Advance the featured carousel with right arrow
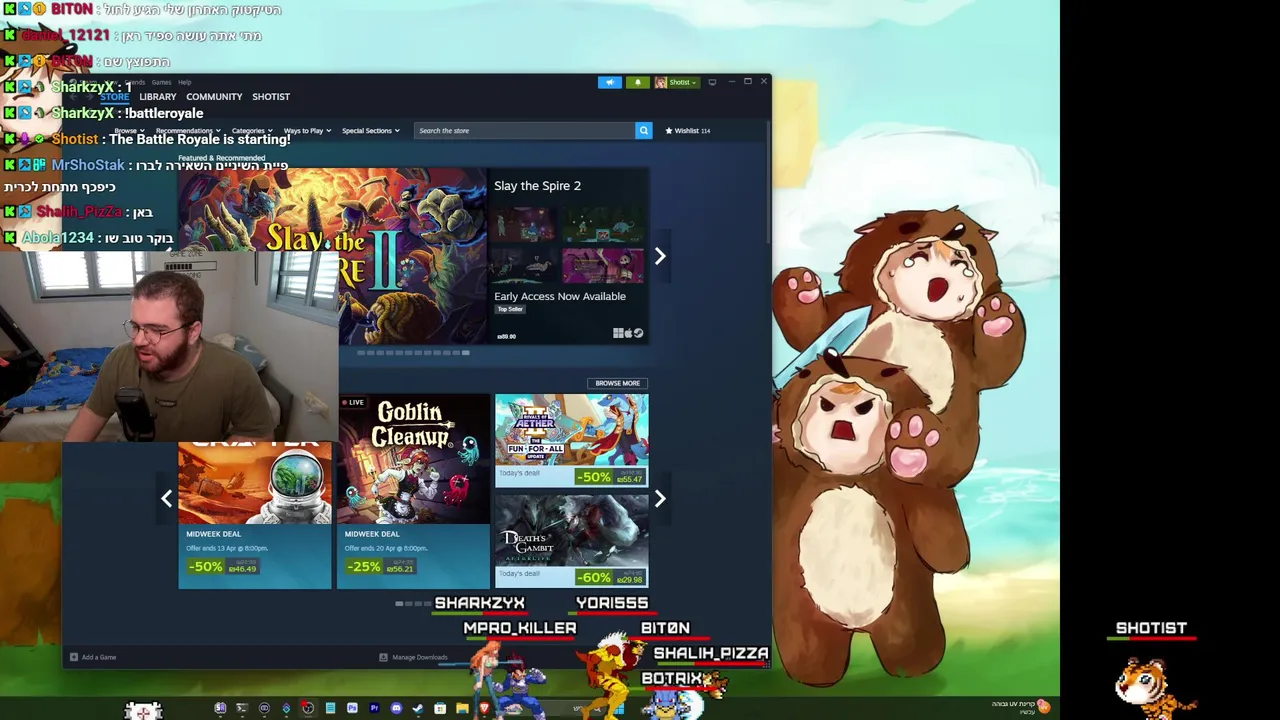Screen dimensions: 1280x720 659,256
